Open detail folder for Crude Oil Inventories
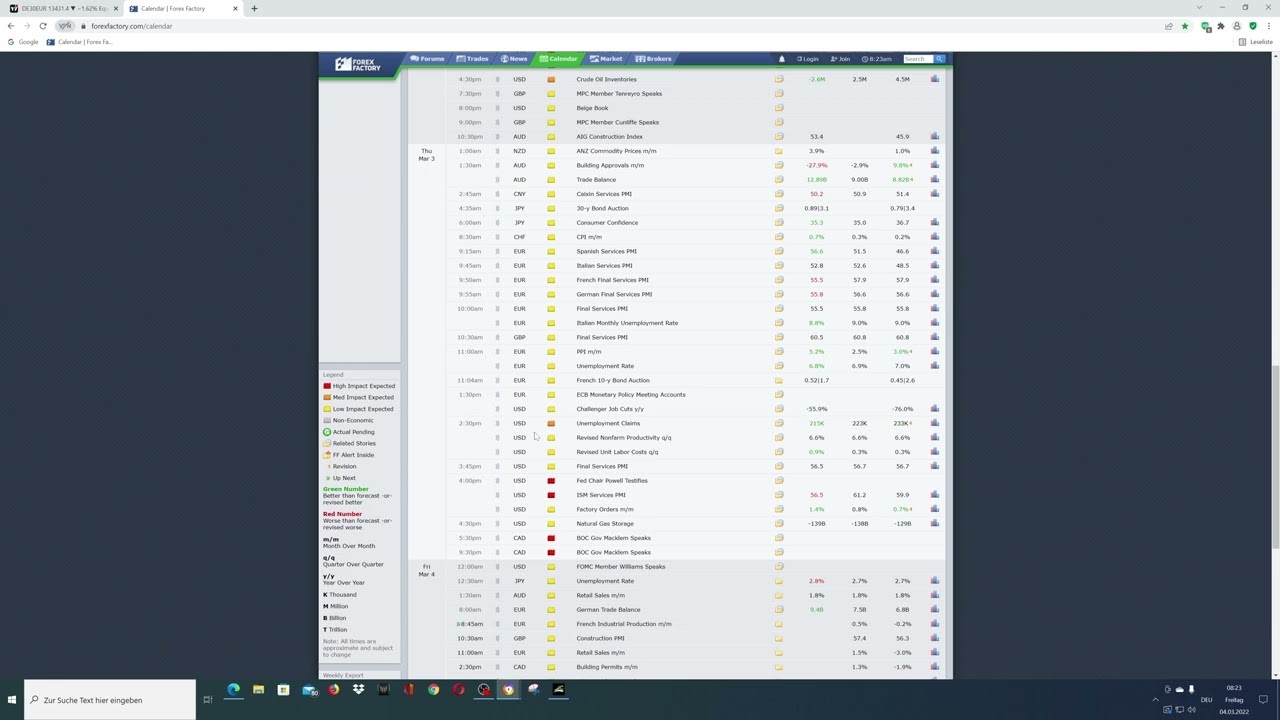 point(779,79)
